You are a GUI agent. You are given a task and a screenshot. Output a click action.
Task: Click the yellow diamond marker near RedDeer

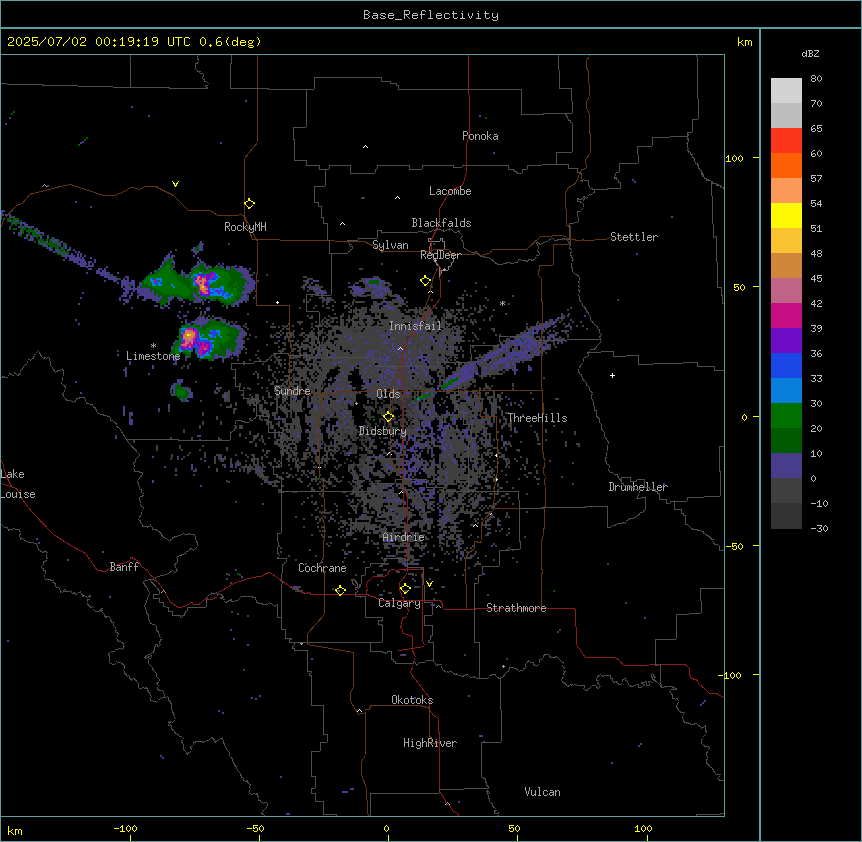(x=425, y=281)
